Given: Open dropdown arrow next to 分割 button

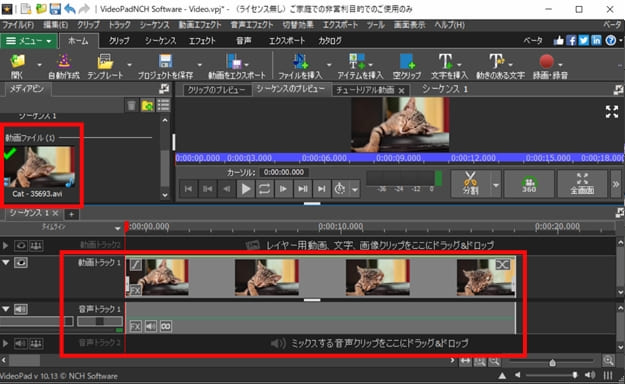Looking at the screenshot, I should tap(495, 185).
